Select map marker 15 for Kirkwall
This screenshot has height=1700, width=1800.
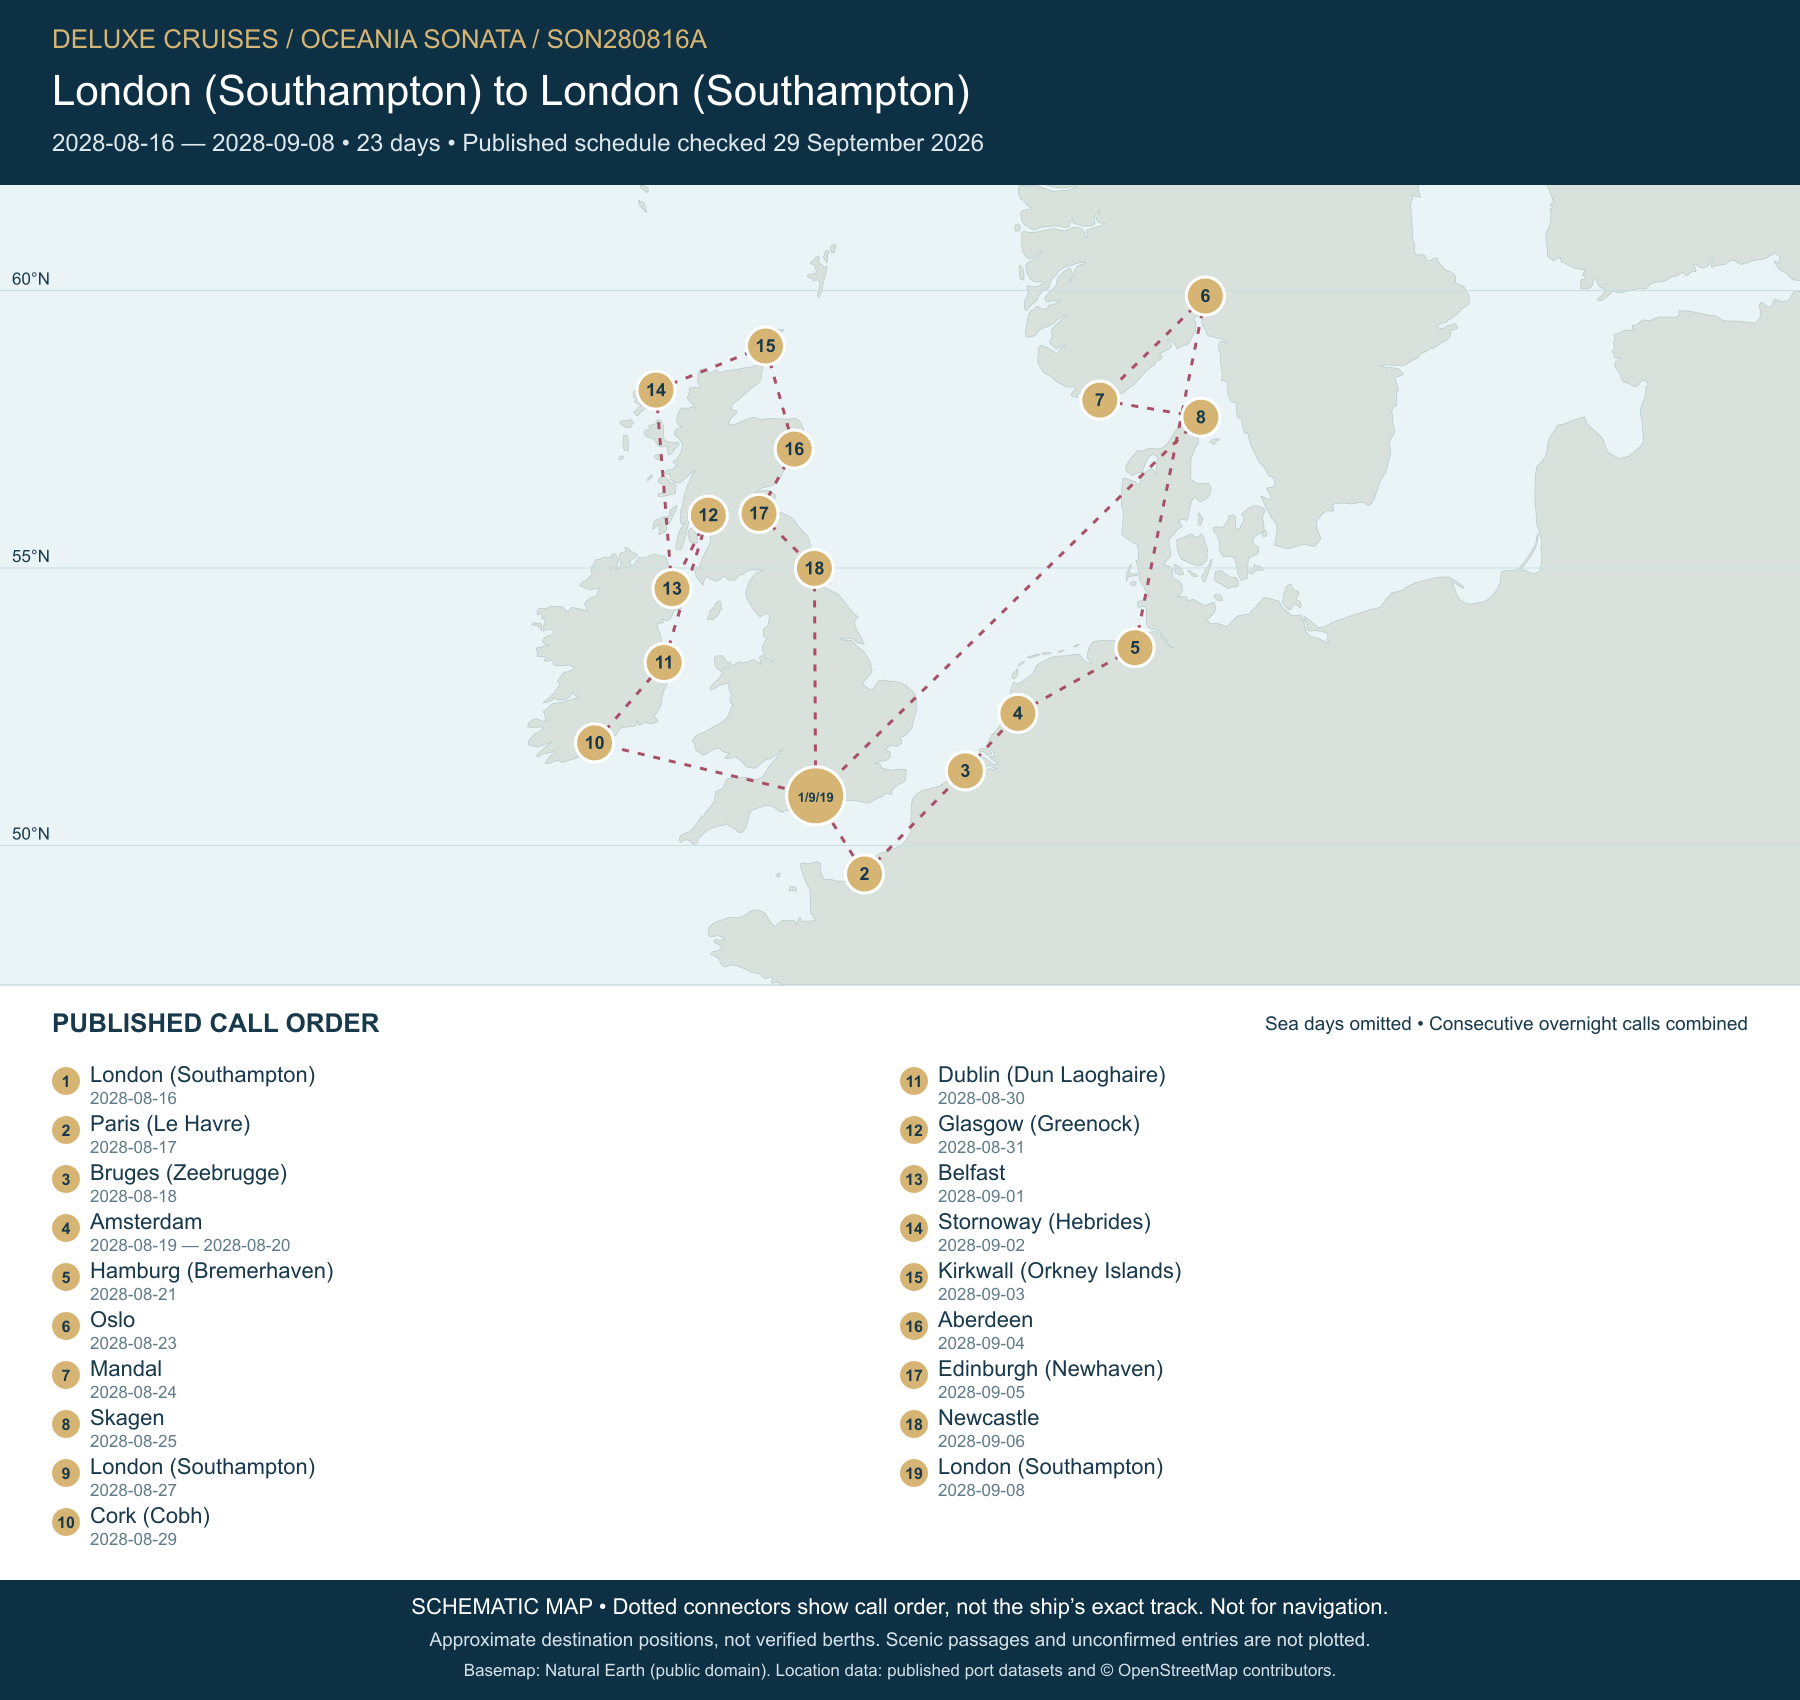[765, 346]
